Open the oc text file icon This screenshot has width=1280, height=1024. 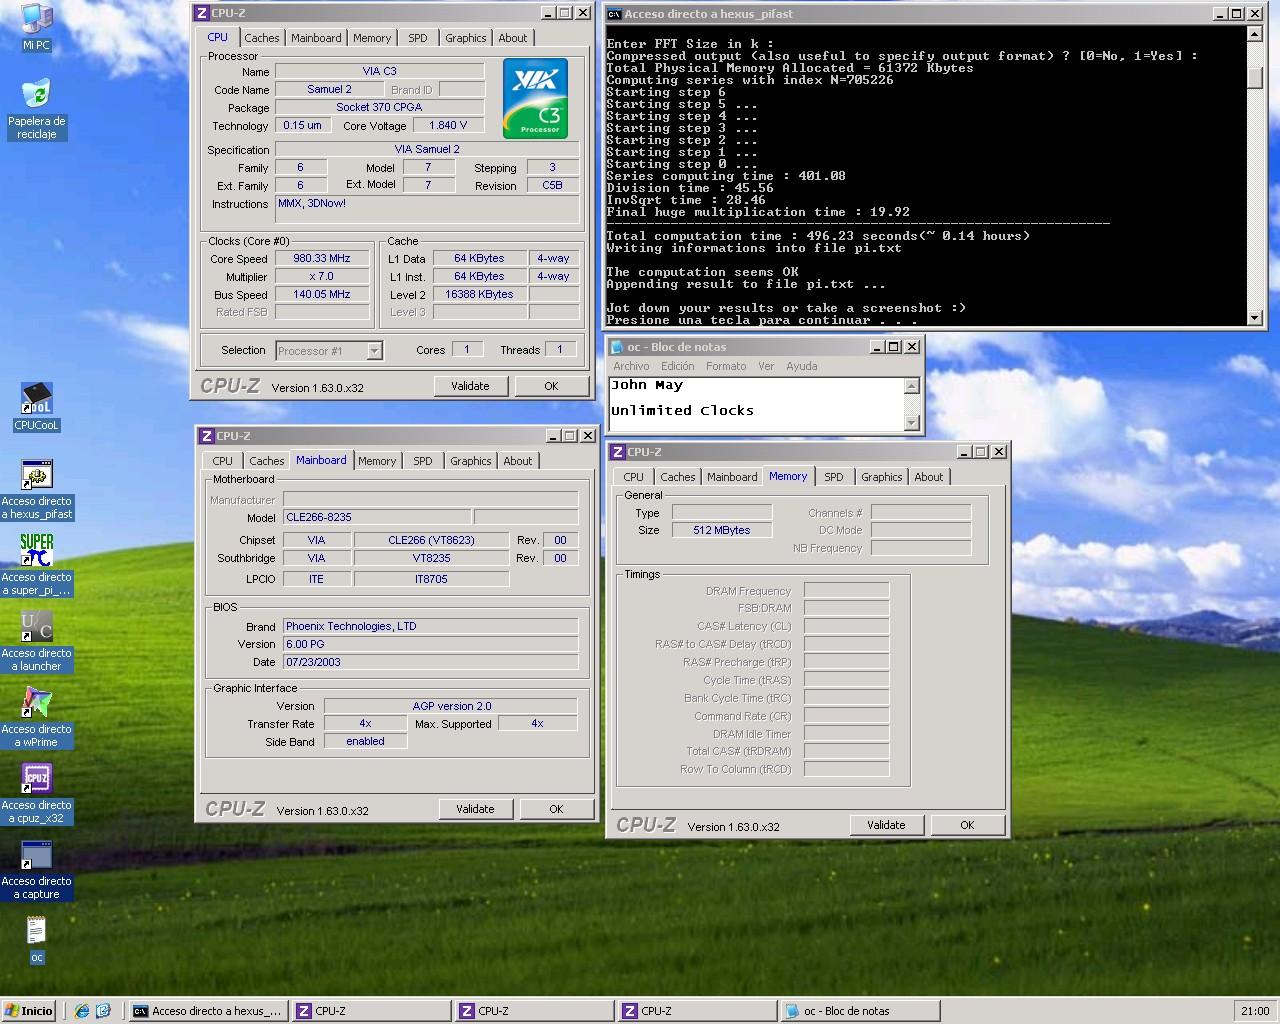tap(37, 940)
